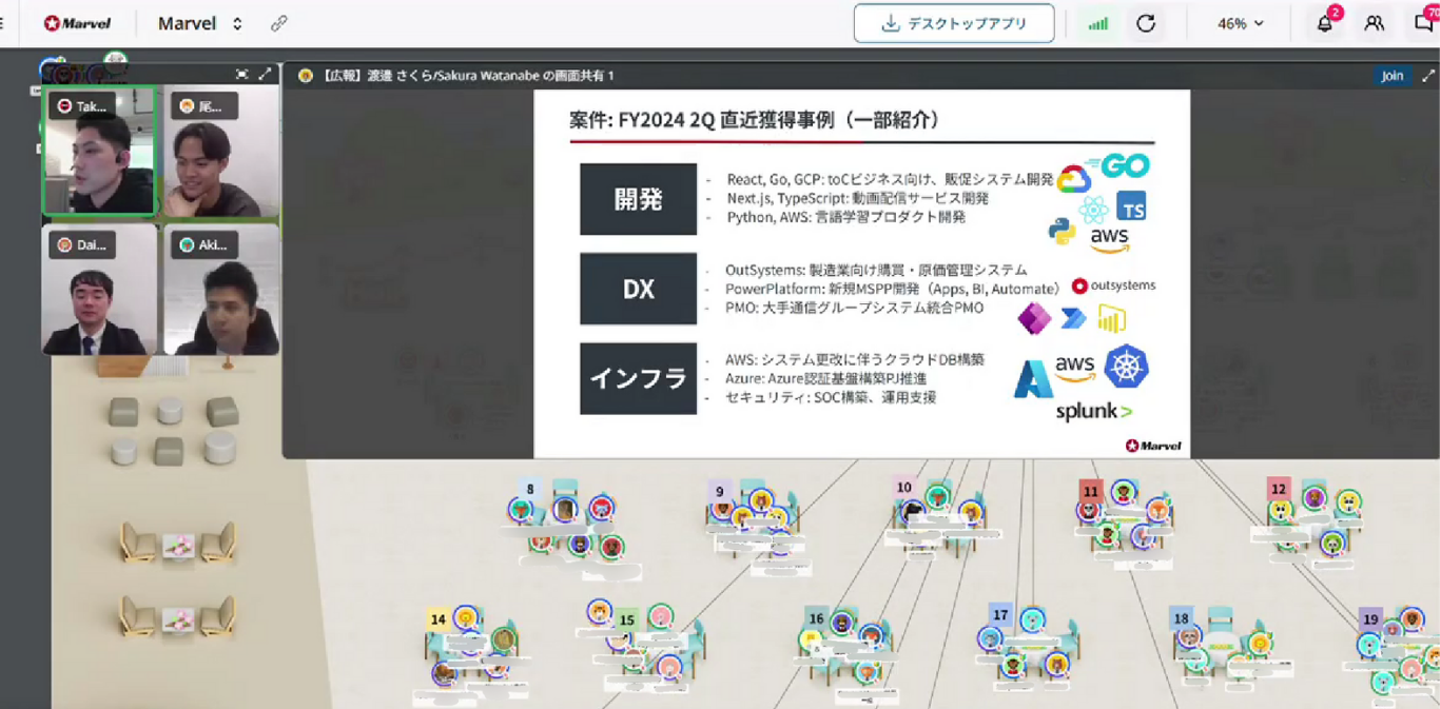Image resolution: width=1440 pixels, height=709 pixels.
Task: Click the Google Cloud logo on slide
Action: click(x=1073, y=180)
